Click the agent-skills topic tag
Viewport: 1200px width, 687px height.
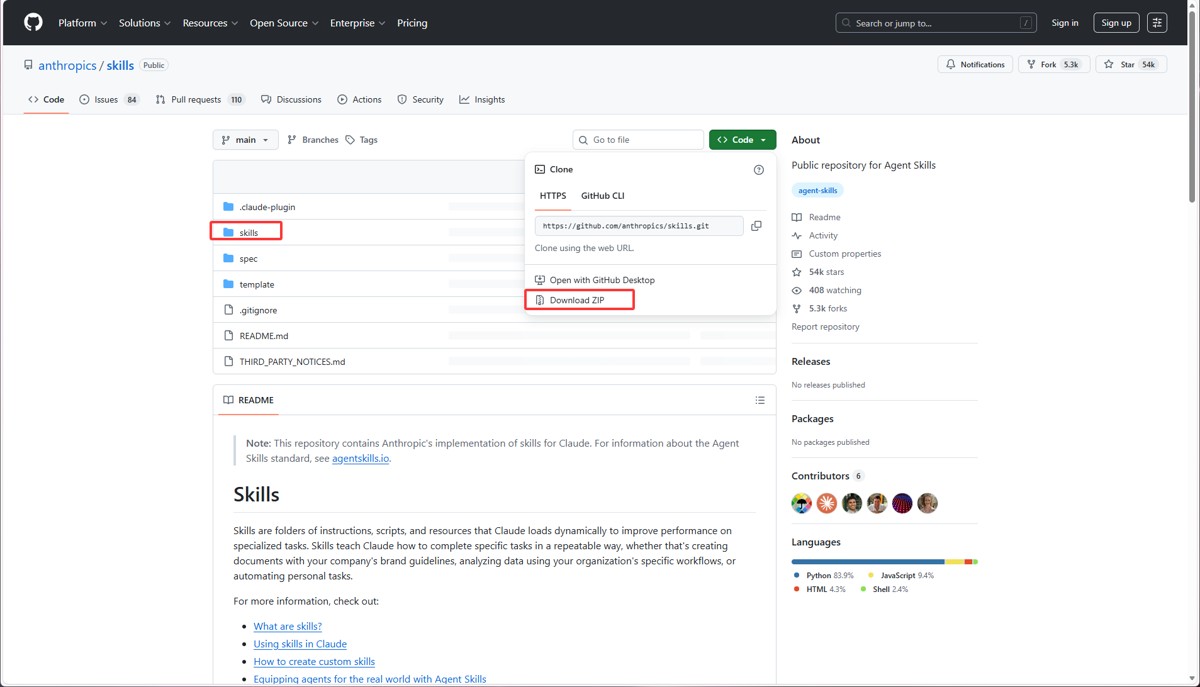[x=818, y=190]
